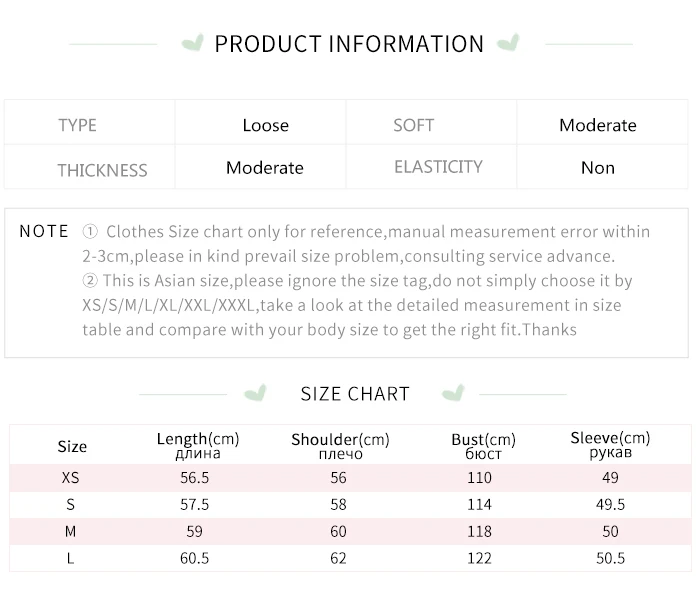Image resolution: width=700 pixels, height=603 pixels.
Task: Select the PRODUCT INFORMATION heading
Action: (349, 44)
